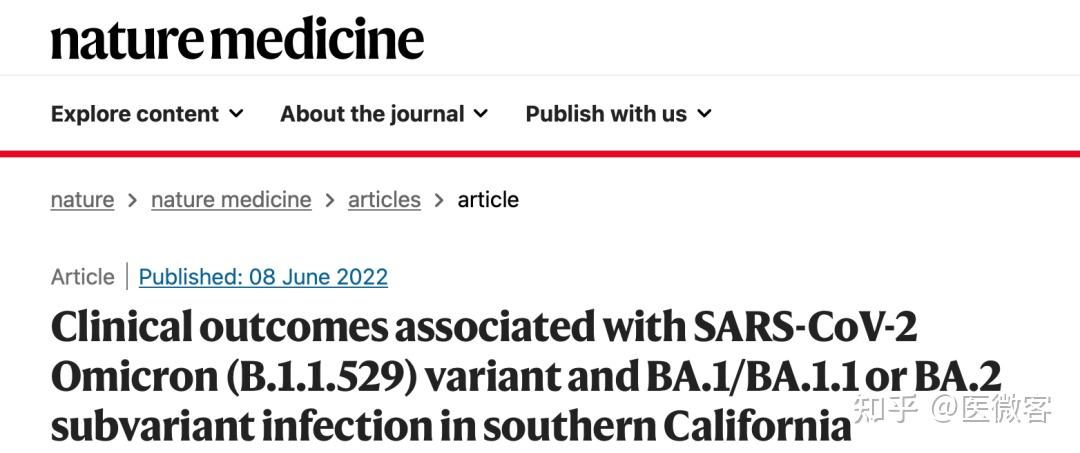Open the About the journal menu

(x=372, y=114)
